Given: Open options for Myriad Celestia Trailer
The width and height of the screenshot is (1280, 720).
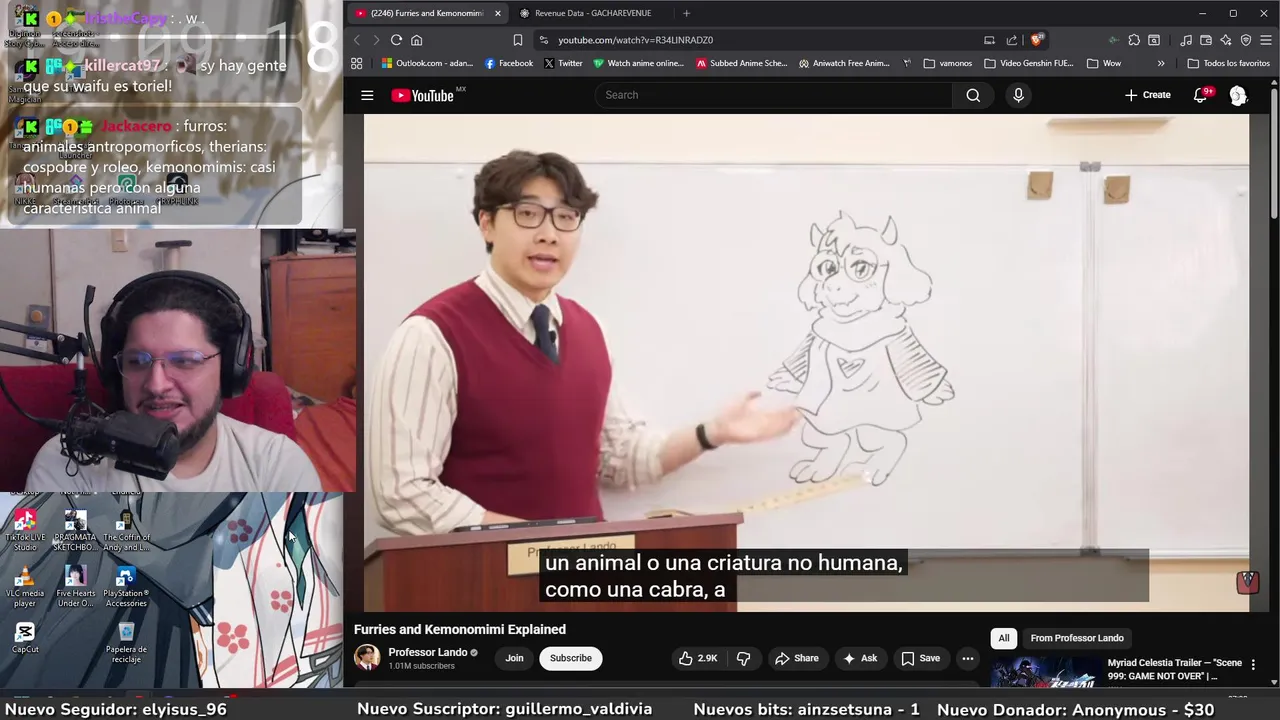Looking at the screenshot, I should click(1253, 665).
